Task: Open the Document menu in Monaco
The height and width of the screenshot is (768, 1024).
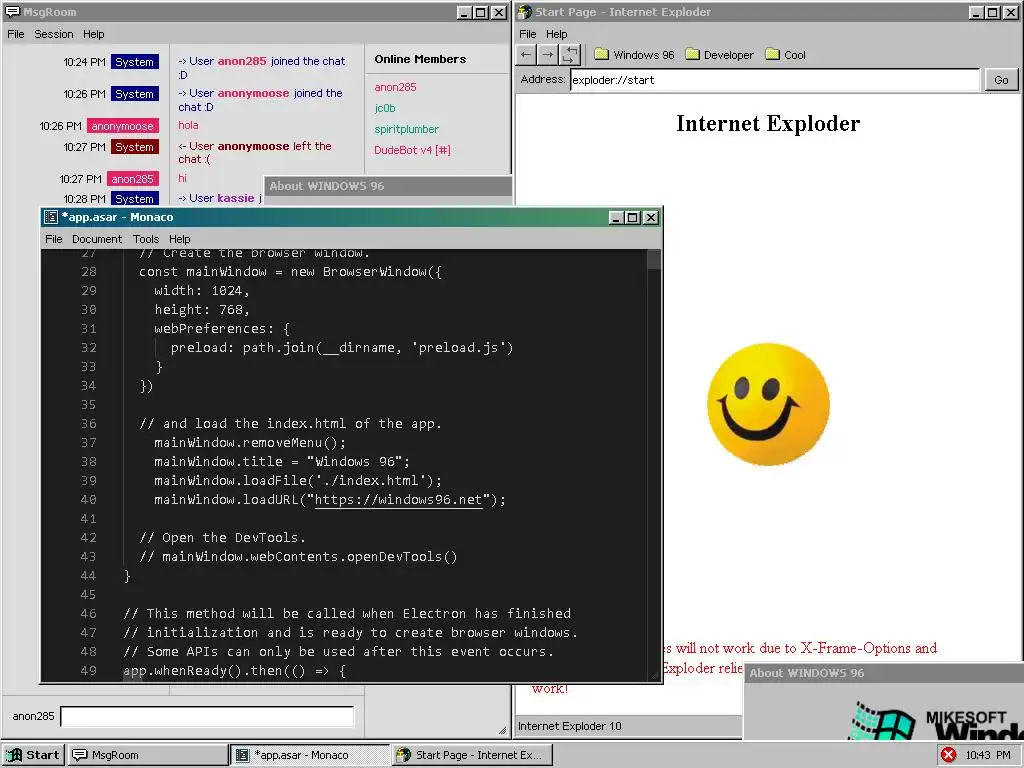Action: [97, 239]
